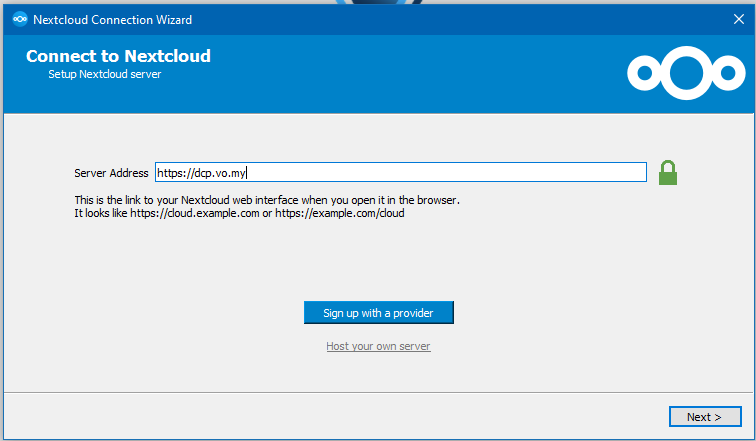Click the separator line above Next button
The width and height of the screenshot is (756, 441).
(x=378, y=393)
